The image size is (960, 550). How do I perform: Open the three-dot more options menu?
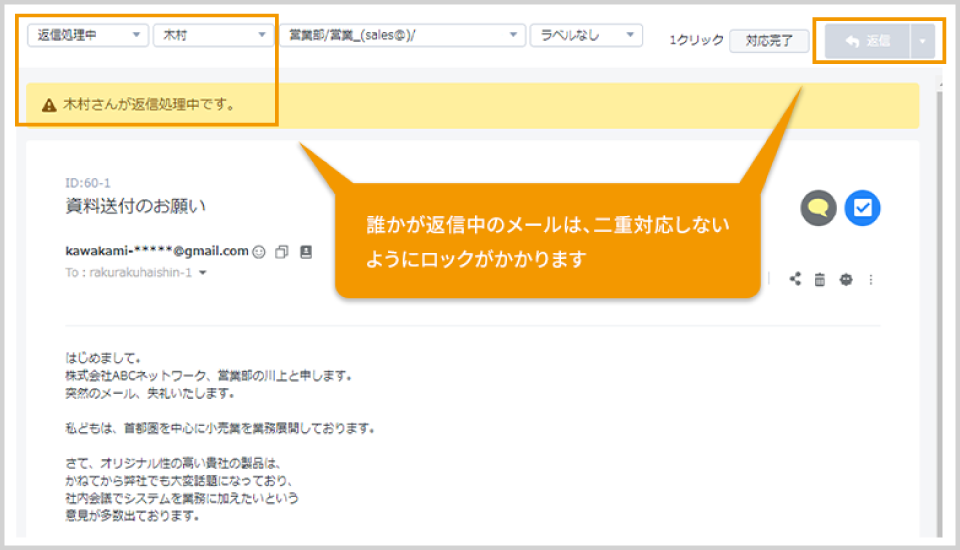pos(871,279)
